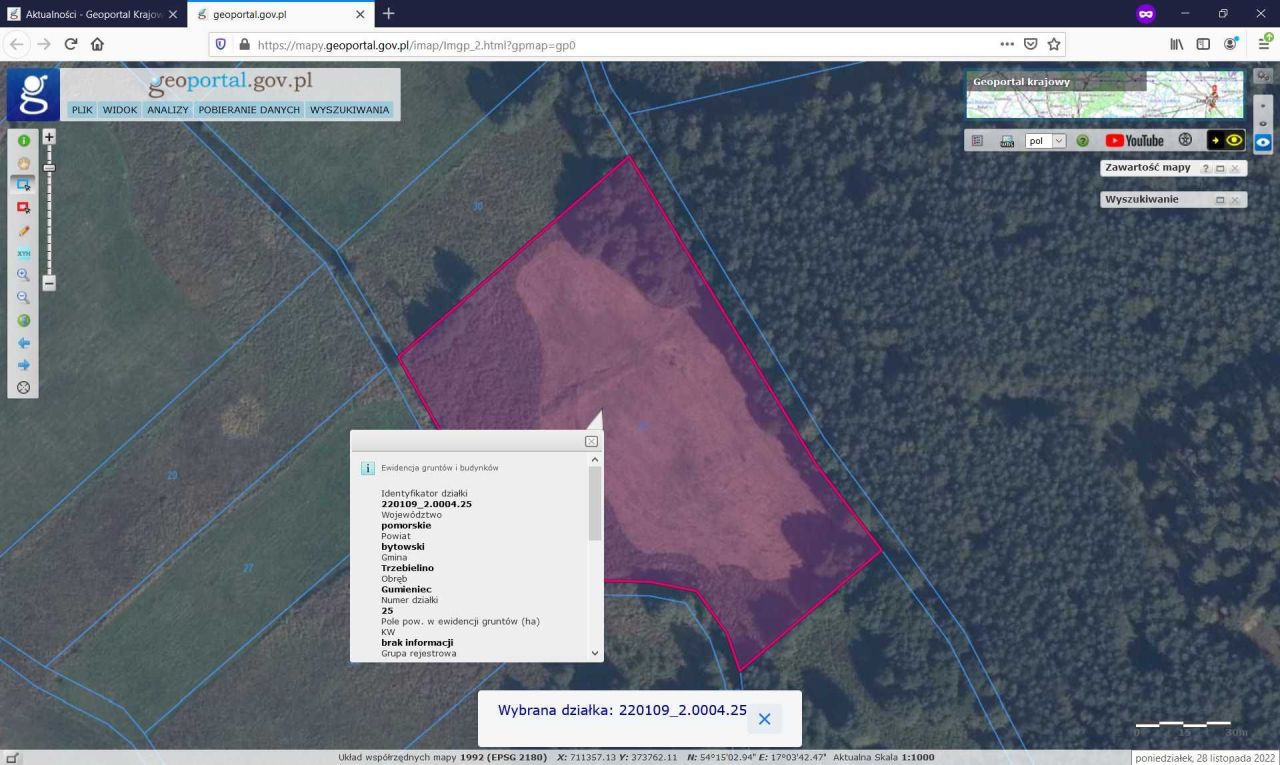Viewport: 1280px width, 765px height.
Task: Close the parcel info popup
Action: click(591, 441)
